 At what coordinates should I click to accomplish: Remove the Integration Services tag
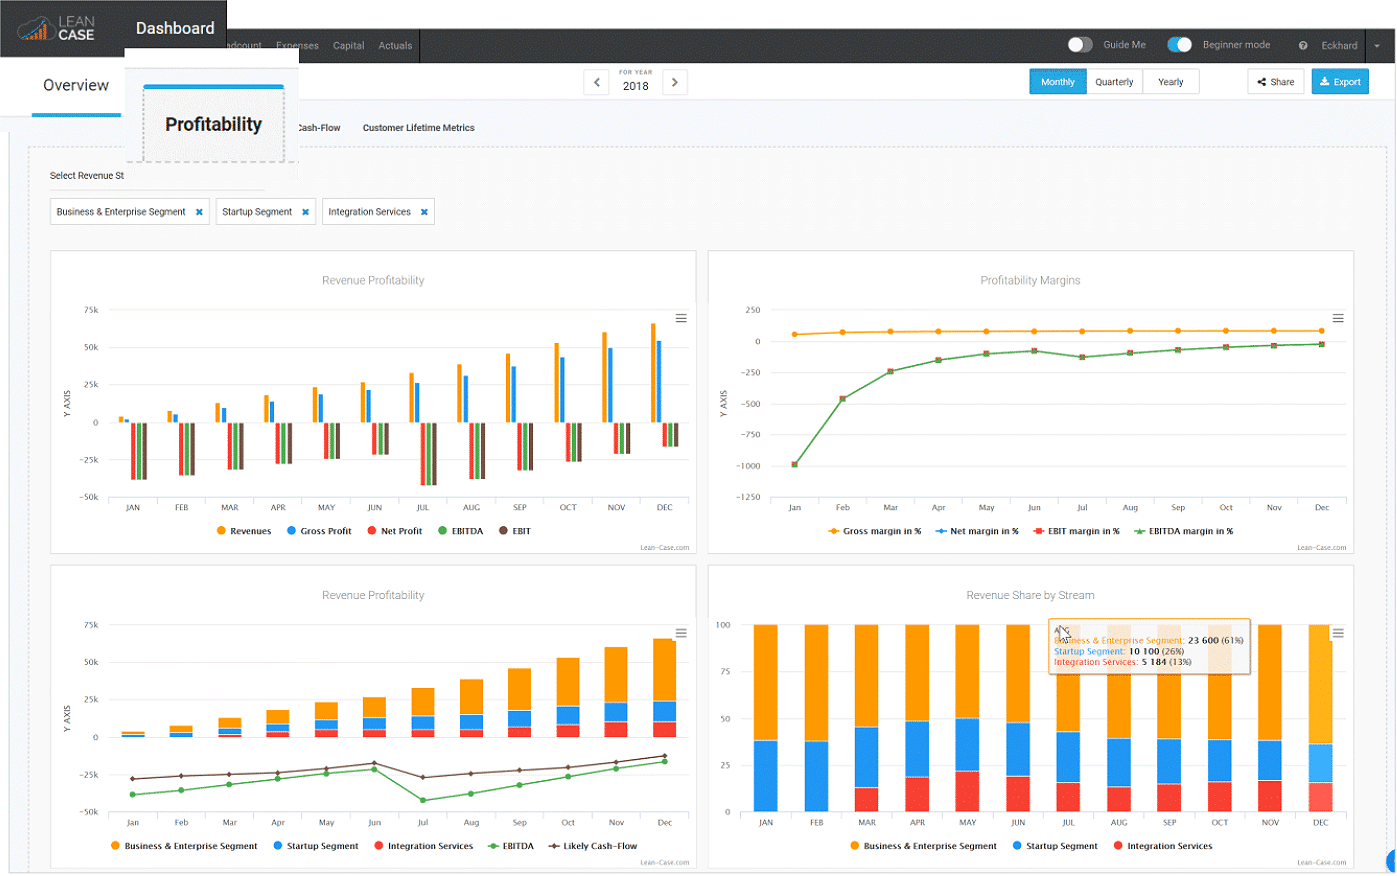click(x=424, y=212)
